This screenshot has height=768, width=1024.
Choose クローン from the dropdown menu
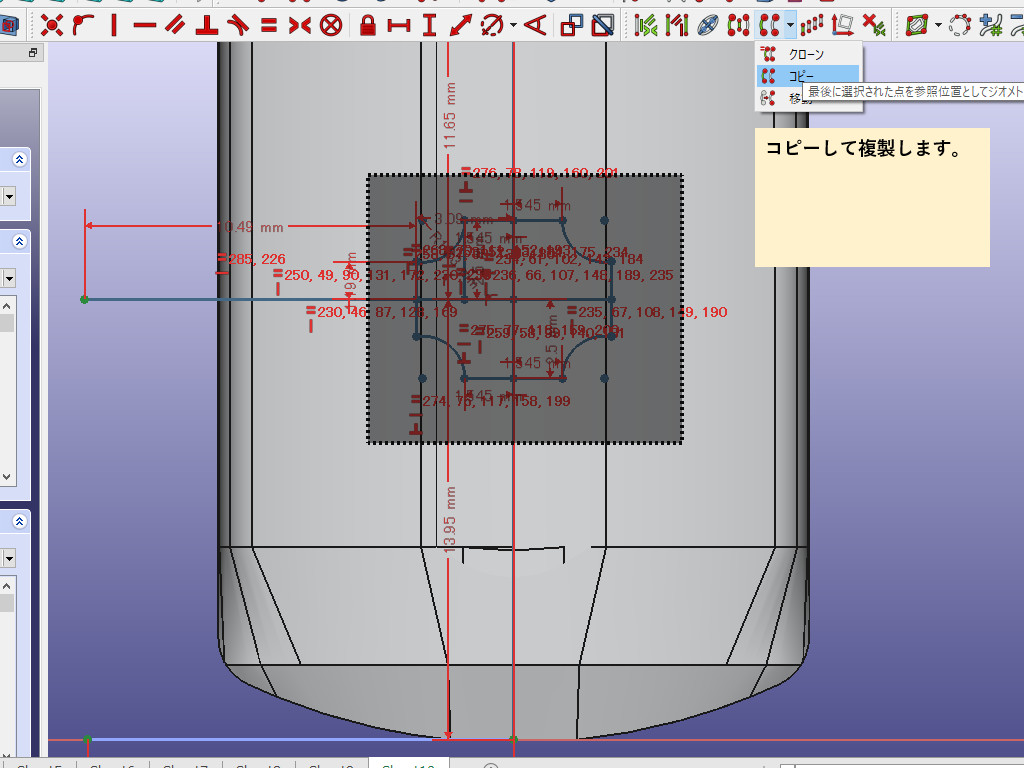pos(806,54)
